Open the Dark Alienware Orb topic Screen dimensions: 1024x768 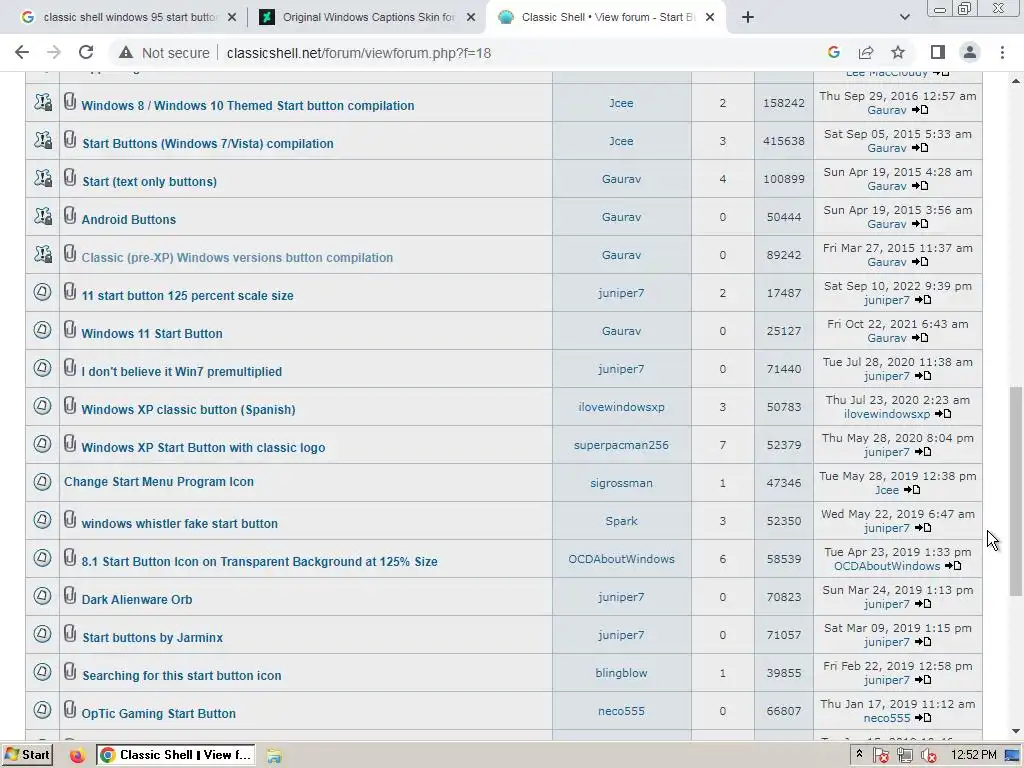(x=136, y=600)
